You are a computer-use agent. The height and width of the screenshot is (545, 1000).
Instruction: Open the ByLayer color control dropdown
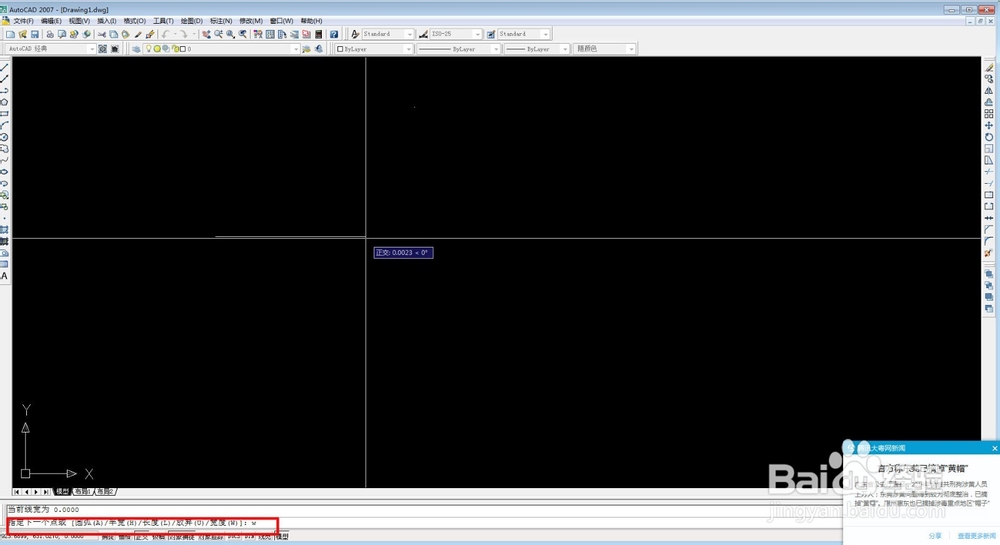coord(408,48)
